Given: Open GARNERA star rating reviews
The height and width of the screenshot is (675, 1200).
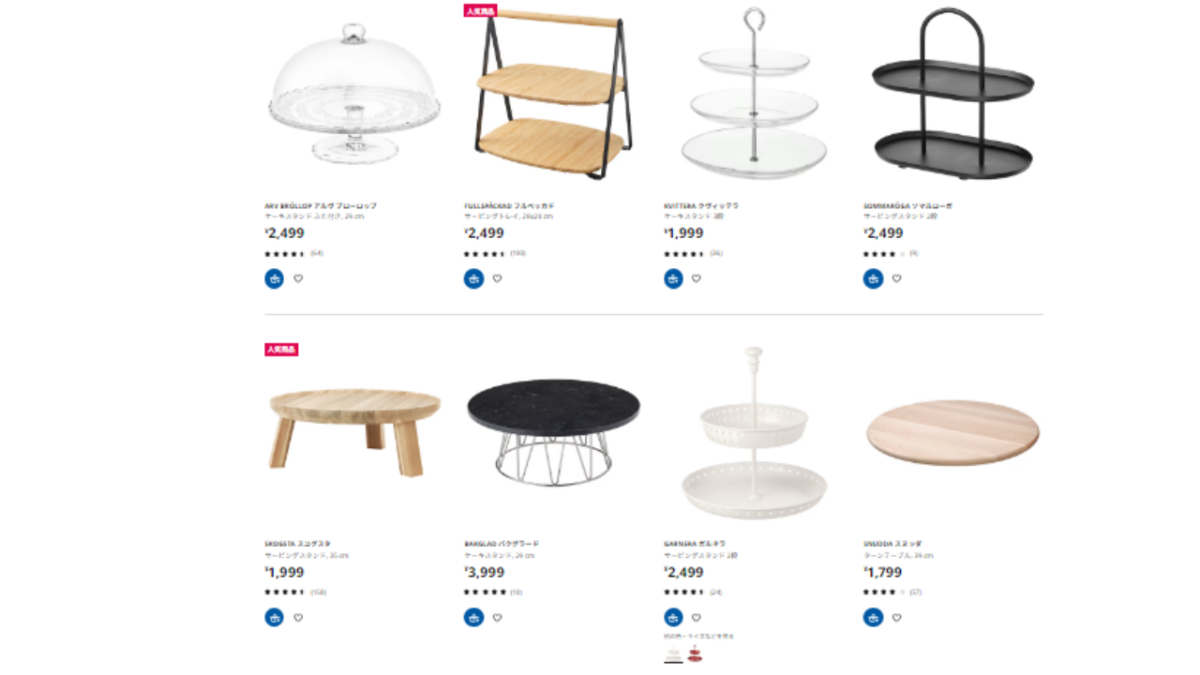Looking at the screenshot, I should tap(692, 592).
